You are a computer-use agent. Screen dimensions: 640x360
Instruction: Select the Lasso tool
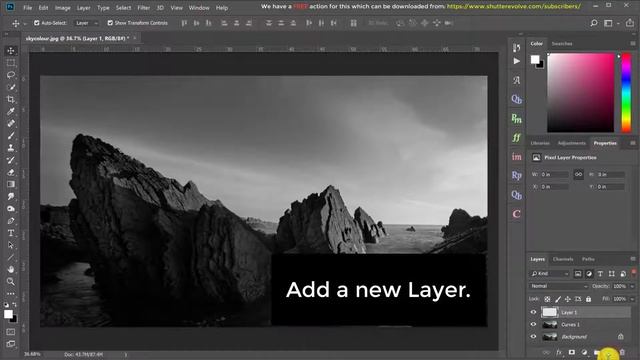11,75
